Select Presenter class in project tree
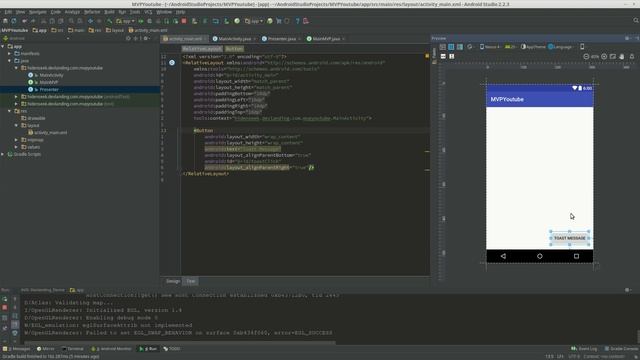 point(49,89)
